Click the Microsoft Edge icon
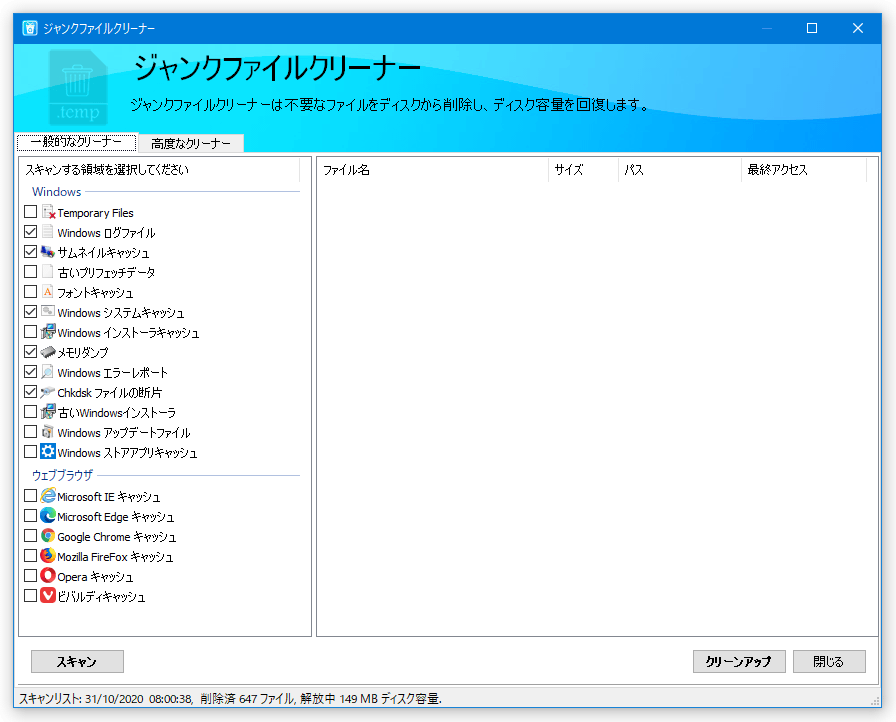 click(x=48, y=515)
